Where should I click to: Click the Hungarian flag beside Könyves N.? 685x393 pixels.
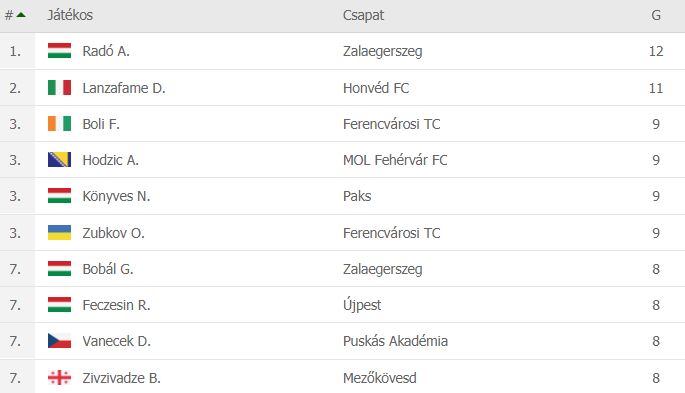[59, 196]
